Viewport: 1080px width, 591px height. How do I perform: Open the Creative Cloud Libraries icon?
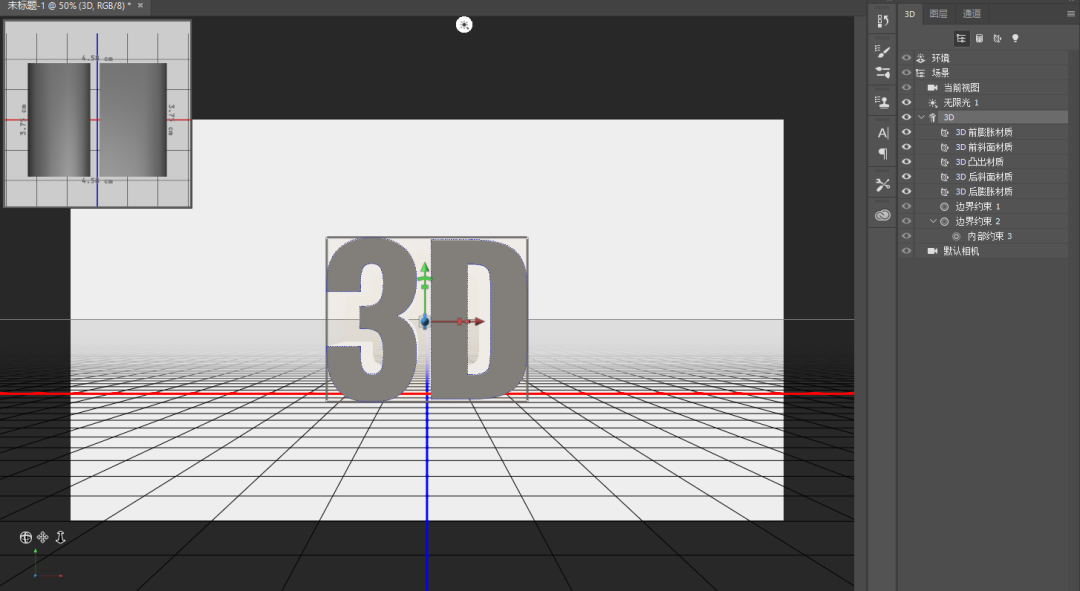(882, 216)
